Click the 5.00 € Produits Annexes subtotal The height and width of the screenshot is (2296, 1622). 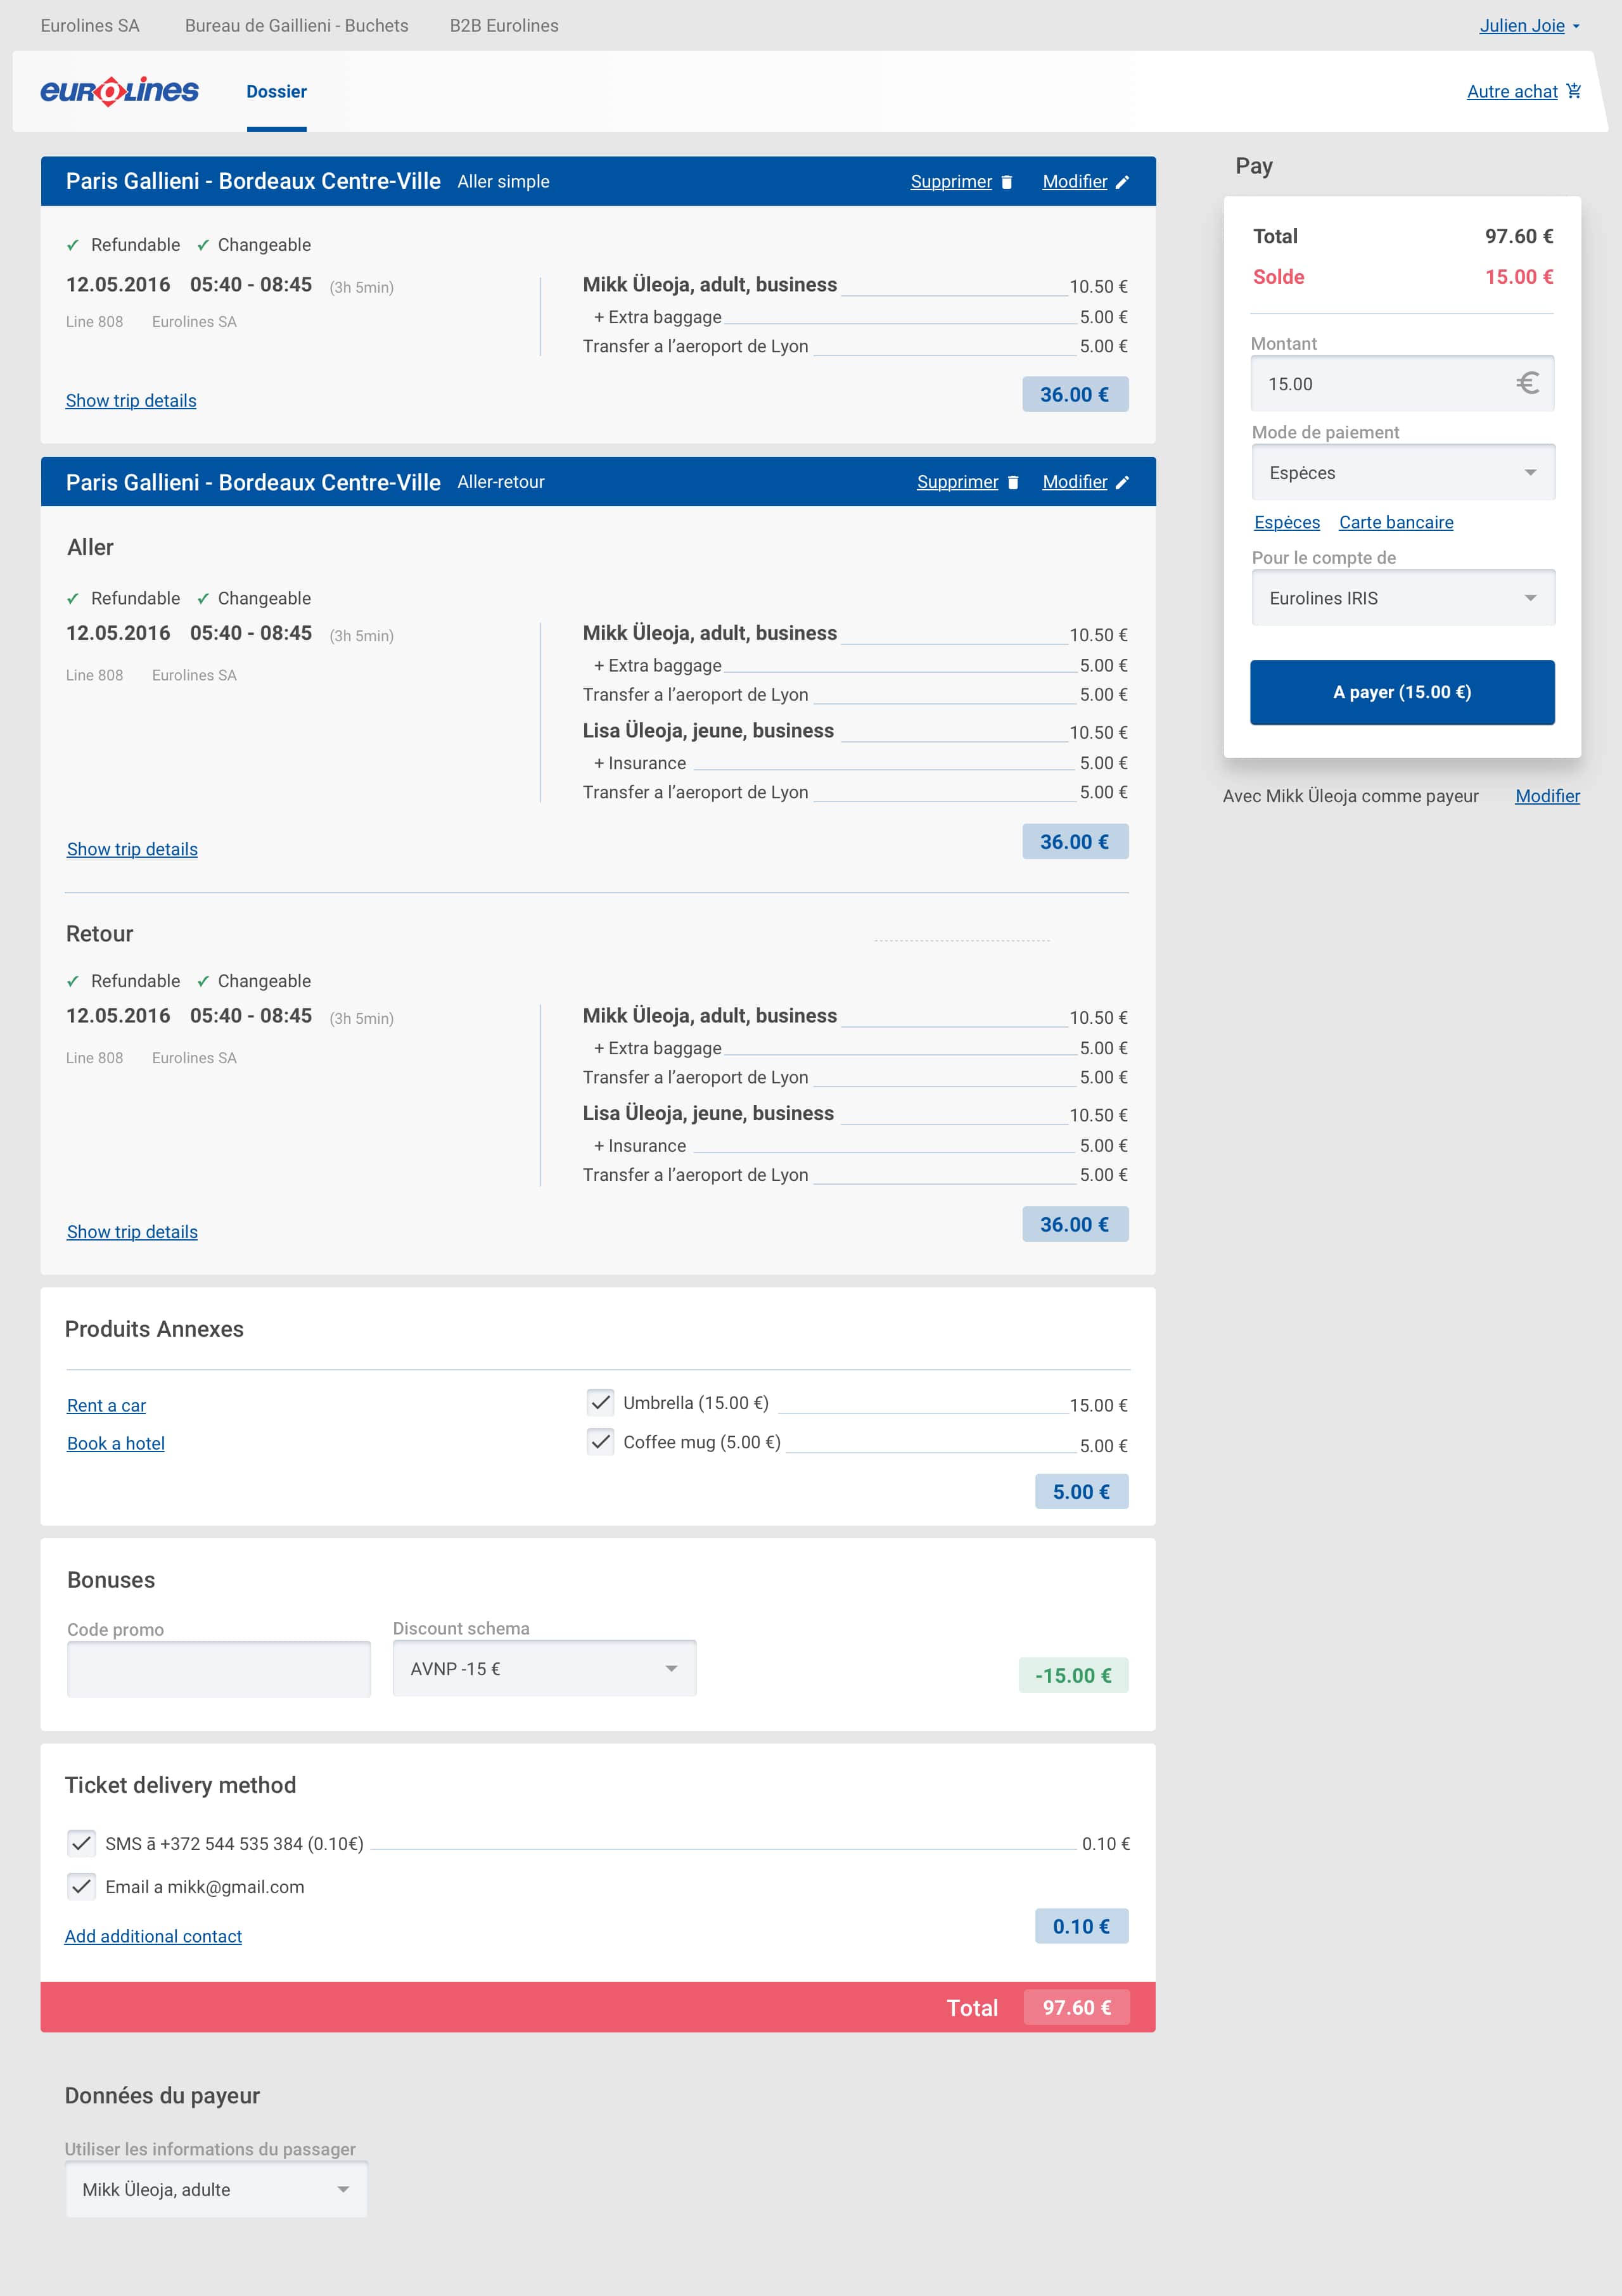[1081, 1491]
